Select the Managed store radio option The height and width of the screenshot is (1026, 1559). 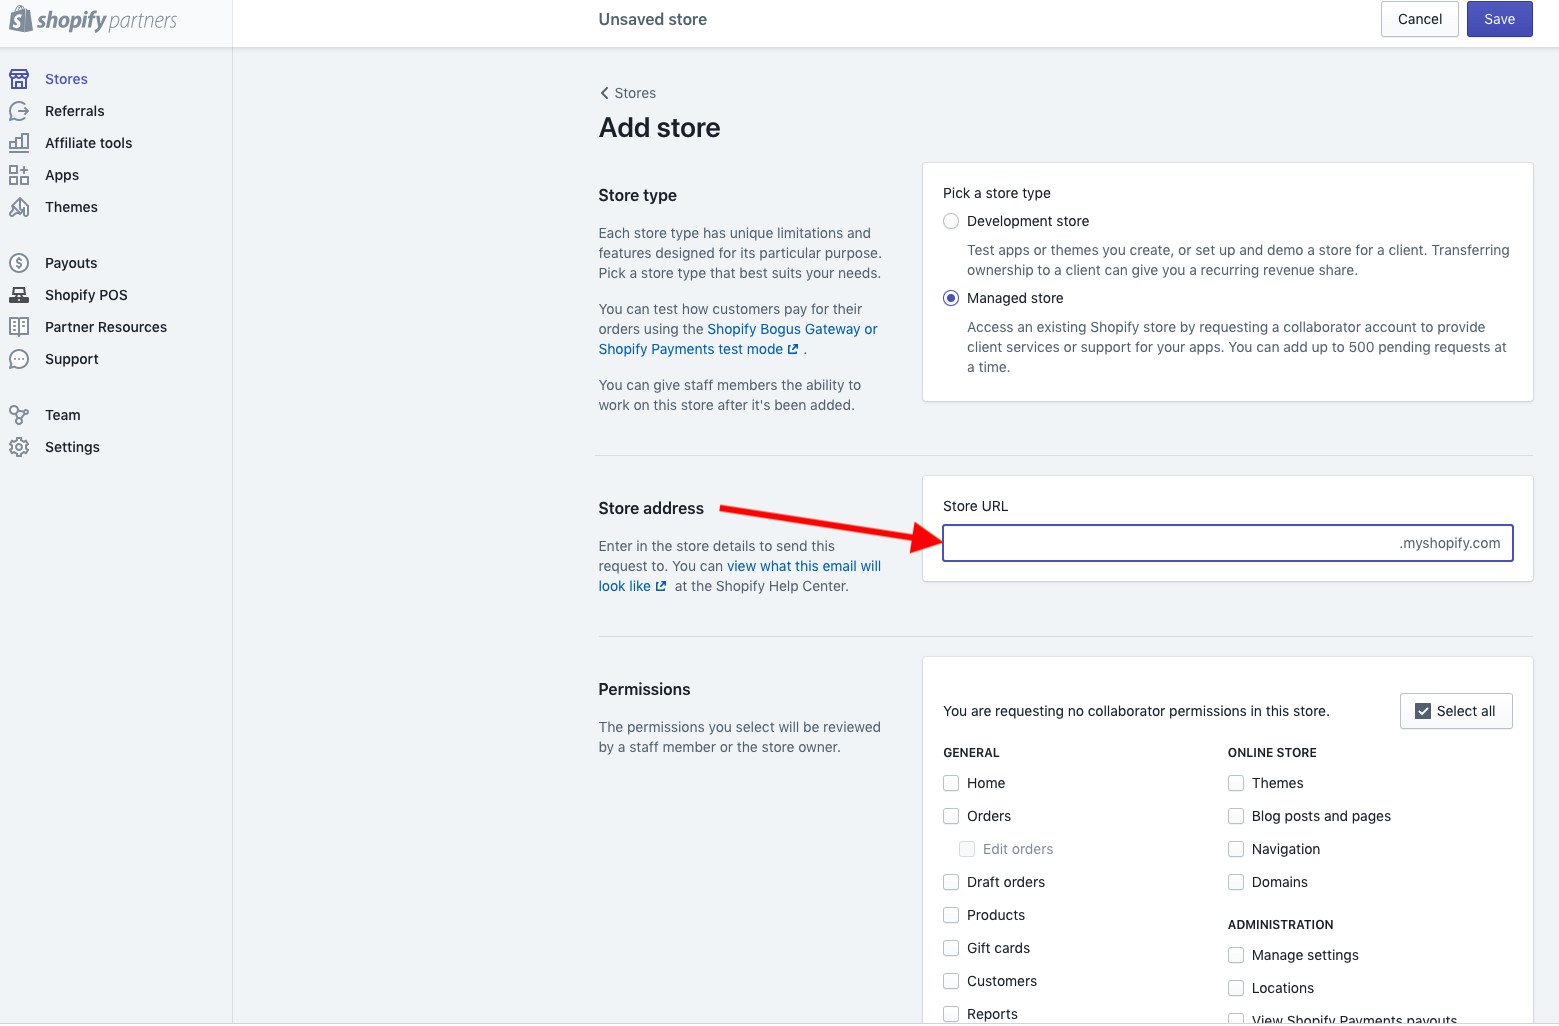(x=951, y=298)
